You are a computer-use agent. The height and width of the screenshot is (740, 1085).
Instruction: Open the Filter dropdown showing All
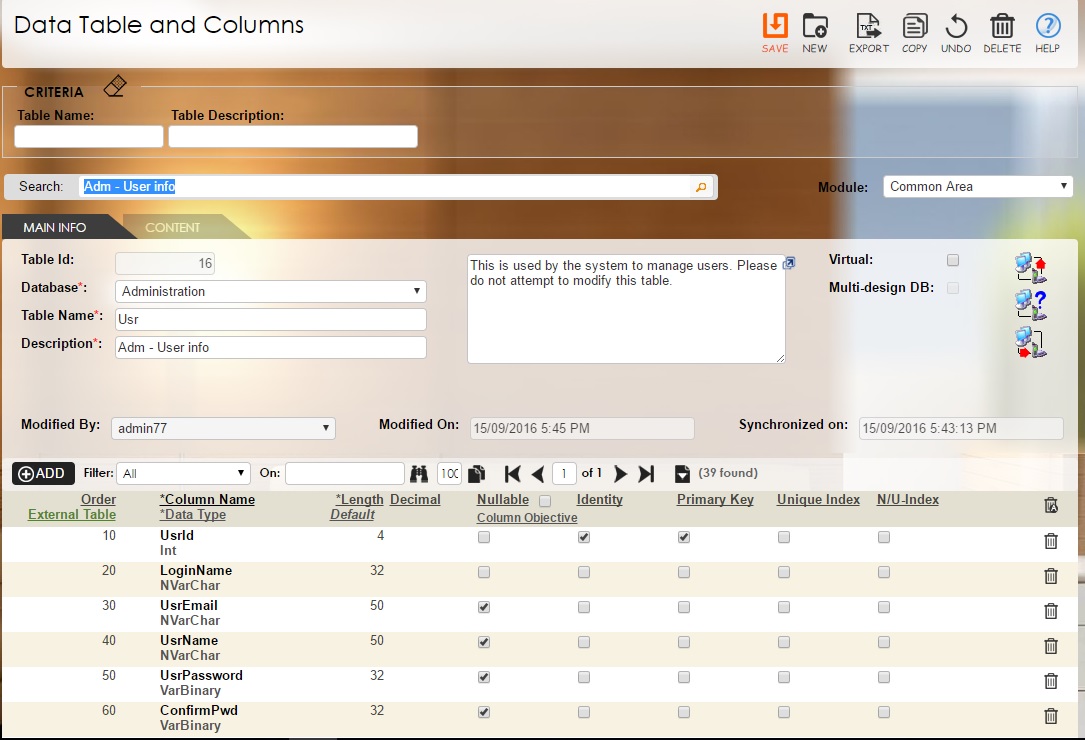[183, 472]
